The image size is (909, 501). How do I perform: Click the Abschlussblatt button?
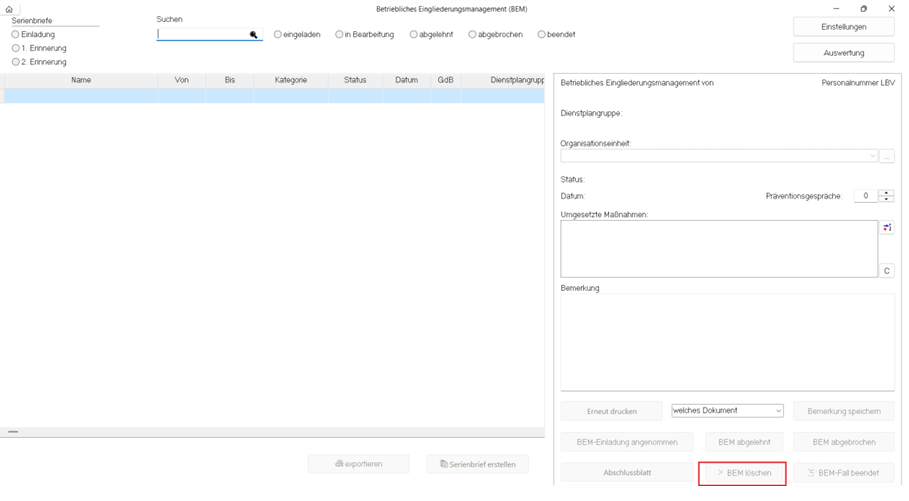627,473
